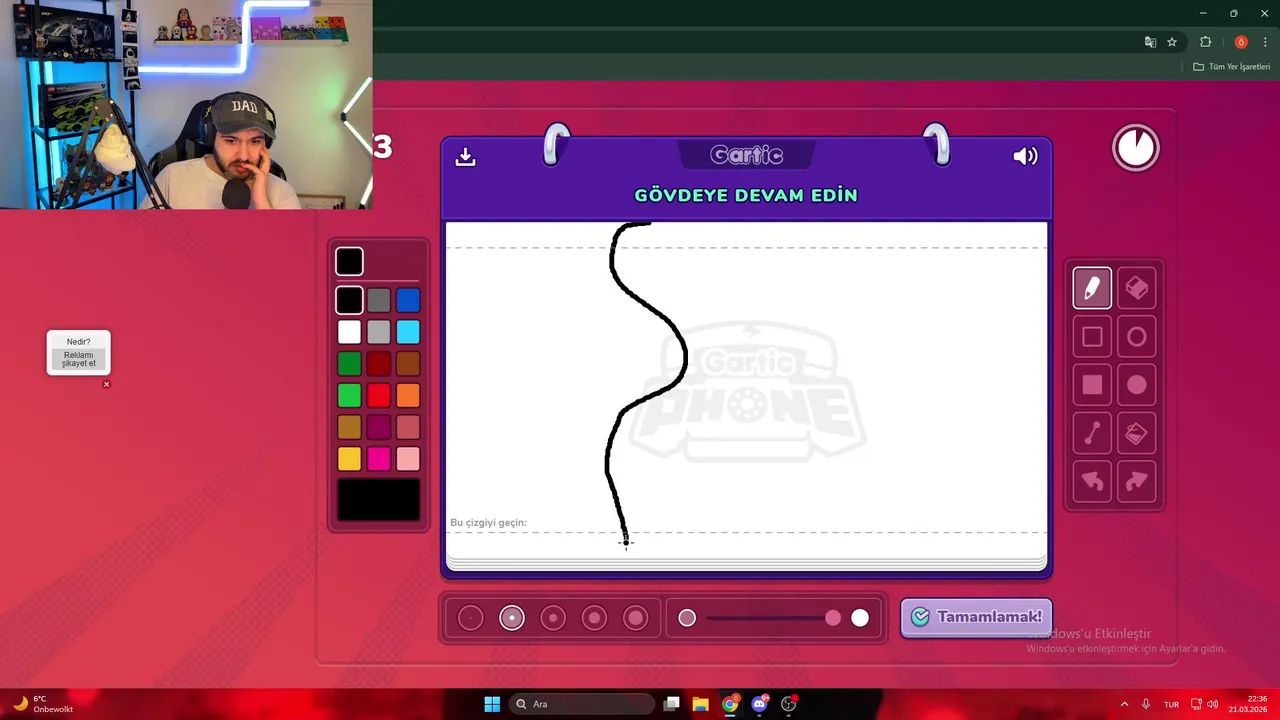Screen dimensions: 1280x720
Task: Open the browser translate icon
Action: 1150,42
